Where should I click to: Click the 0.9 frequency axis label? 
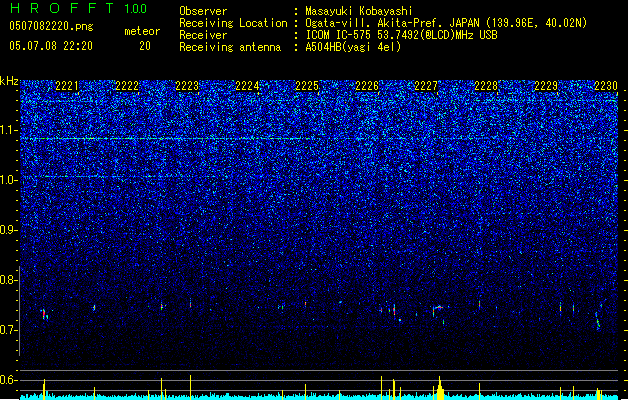point(8,230)
